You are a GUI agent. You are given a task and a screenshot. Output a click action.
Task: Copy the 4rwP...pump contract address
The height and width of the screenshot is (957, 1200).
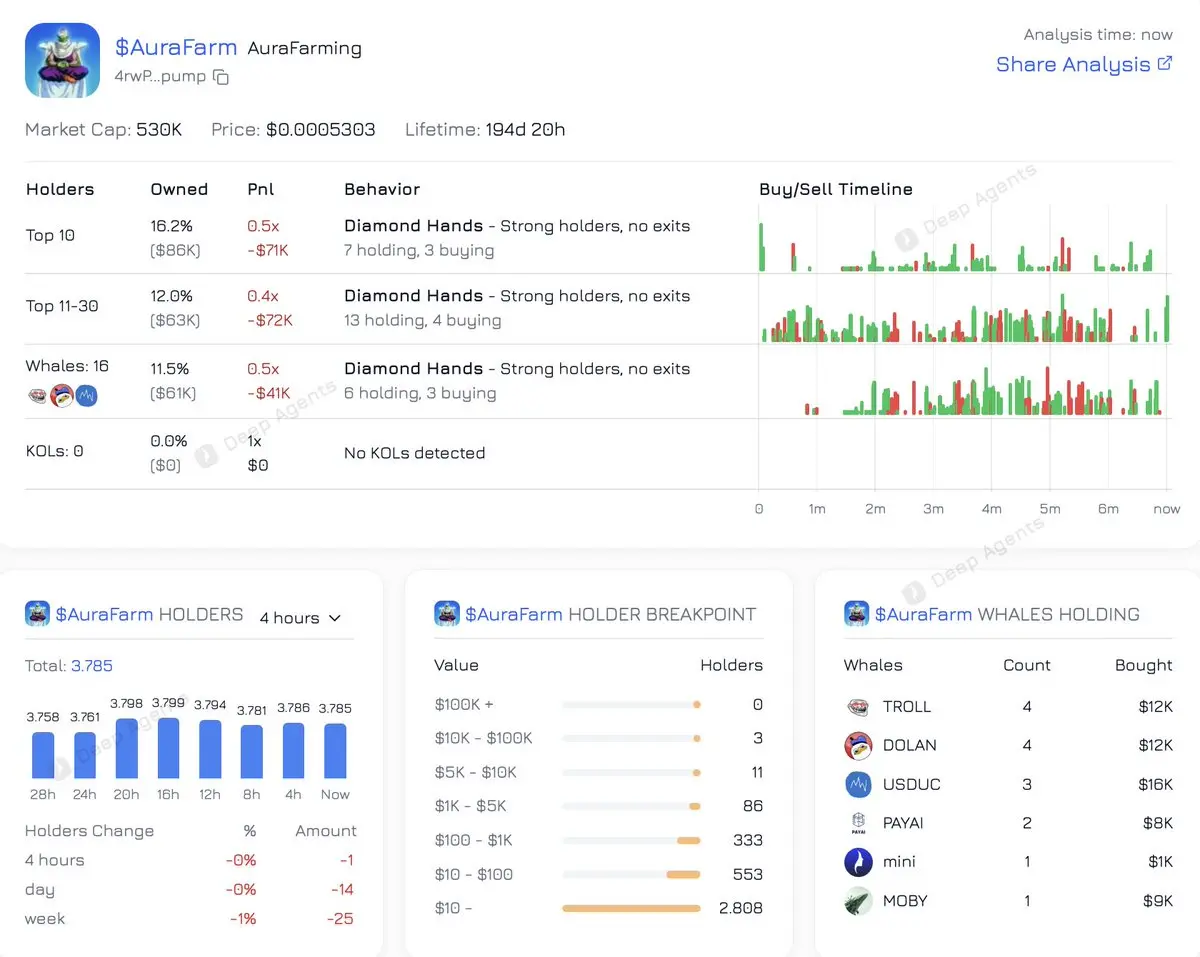point(221,77)
